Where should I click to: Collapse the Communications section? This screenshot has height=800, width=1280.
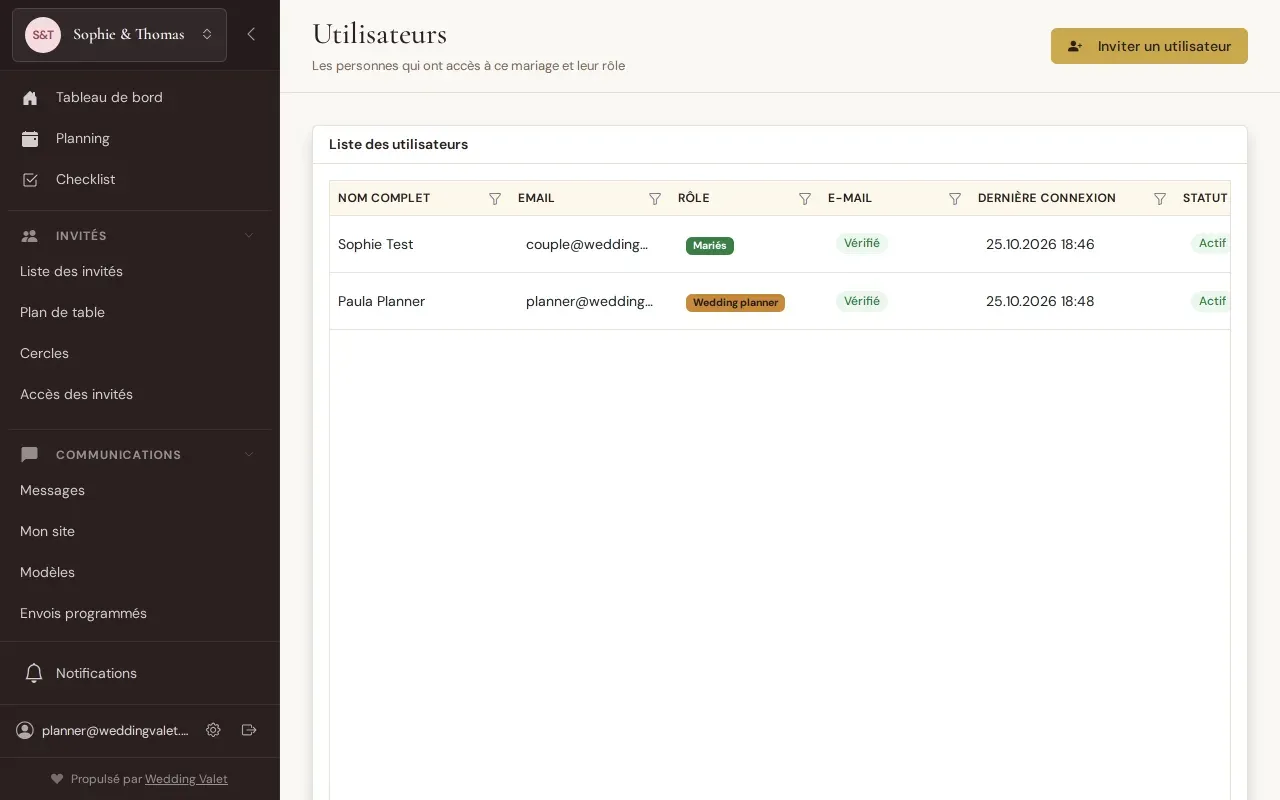[x=249, y=455]
